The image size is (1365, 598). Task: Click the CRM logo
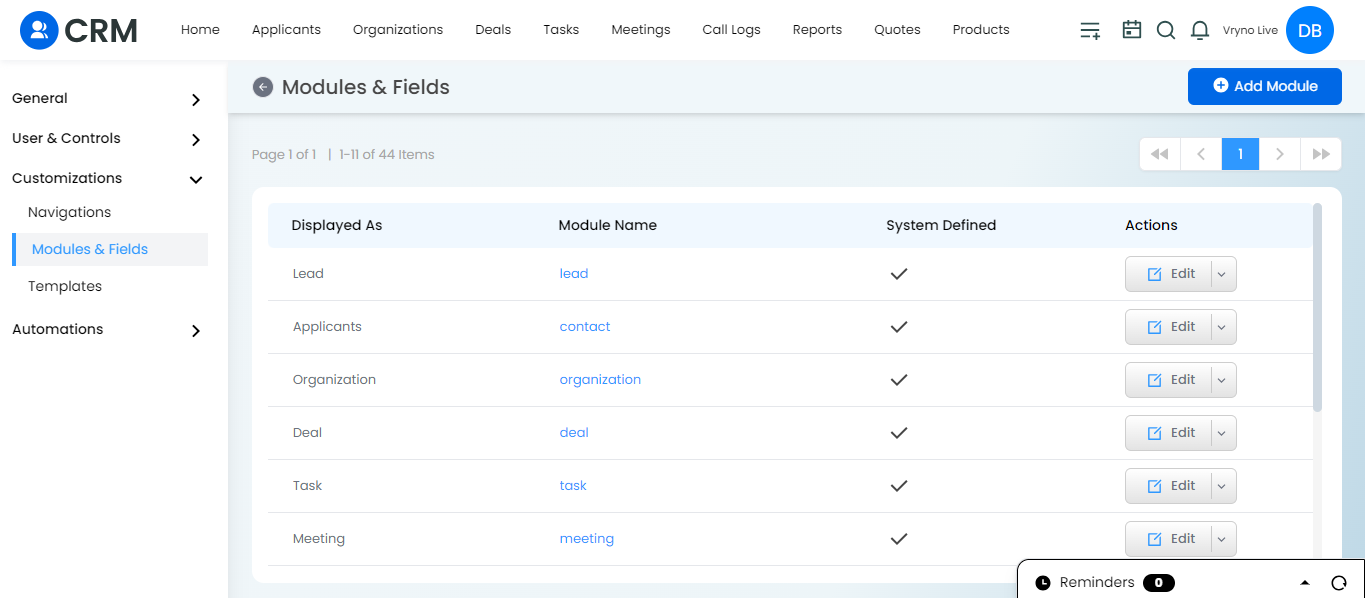(79, 30)
